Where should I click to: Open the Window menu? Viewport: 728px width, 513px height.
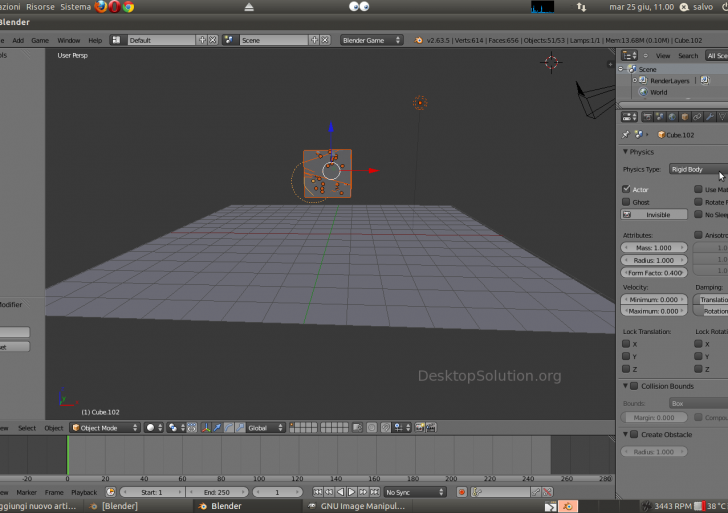[69, 40]
